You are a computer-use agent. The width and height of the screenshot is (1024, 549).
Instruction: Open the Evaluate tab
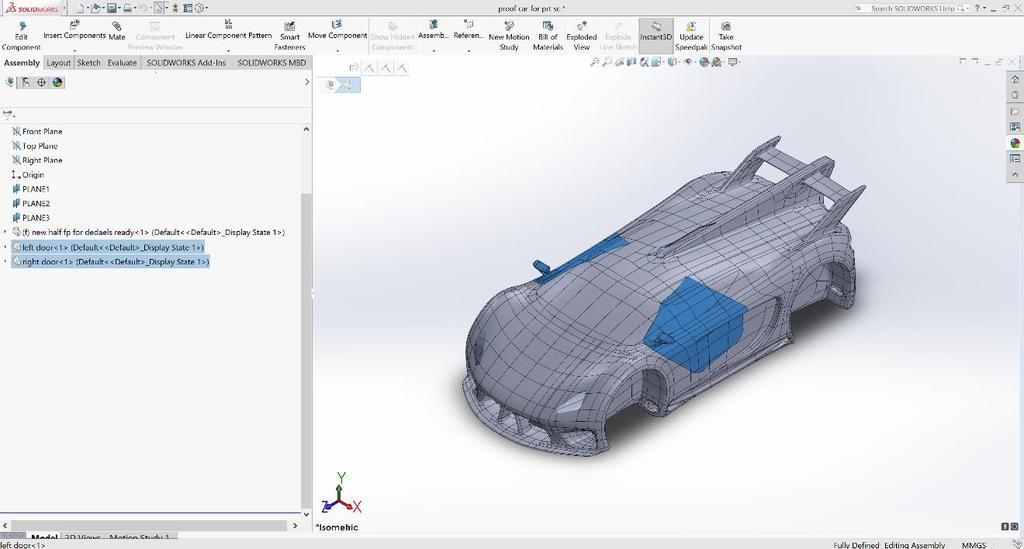coord(122,63)
